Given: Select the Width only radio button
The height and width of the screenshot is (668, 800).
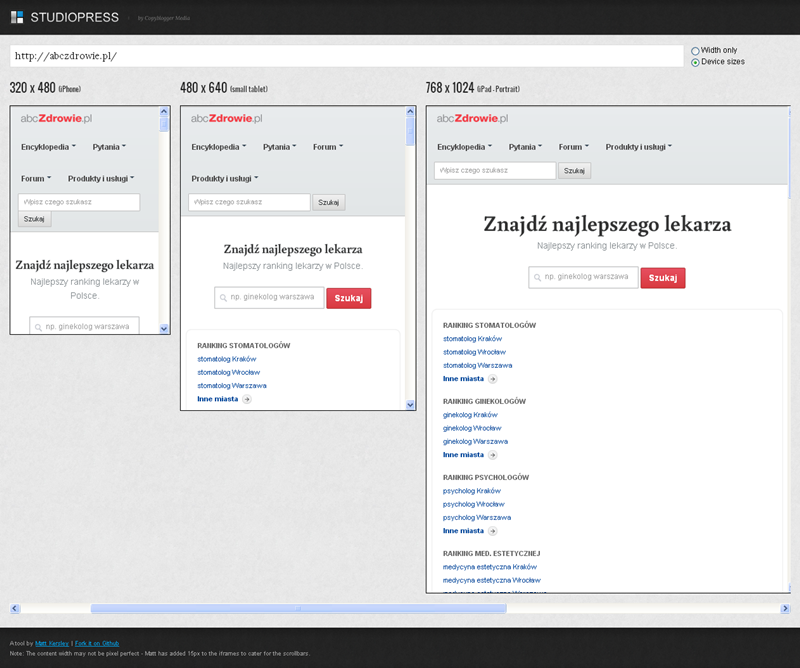Looking at the screenshot, I should [x=695, y=51].
